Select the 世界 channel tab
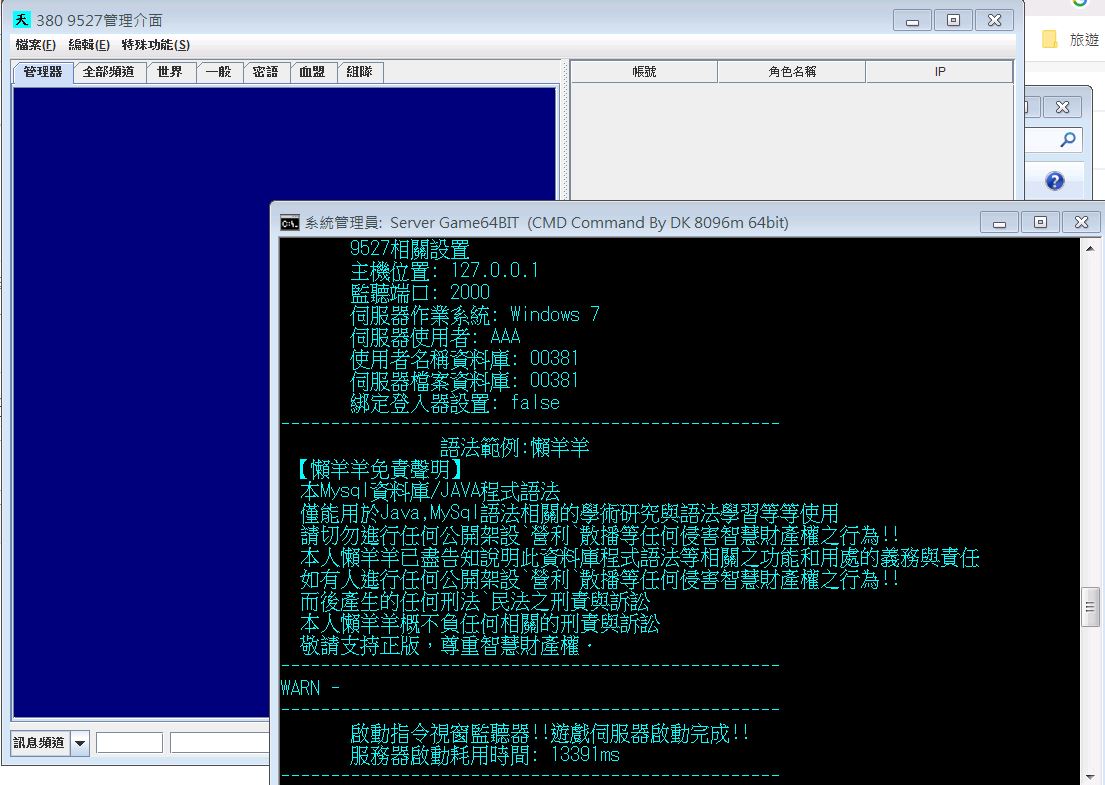The height and width of the screenshot is (785, 1105). tap(170, 72)
